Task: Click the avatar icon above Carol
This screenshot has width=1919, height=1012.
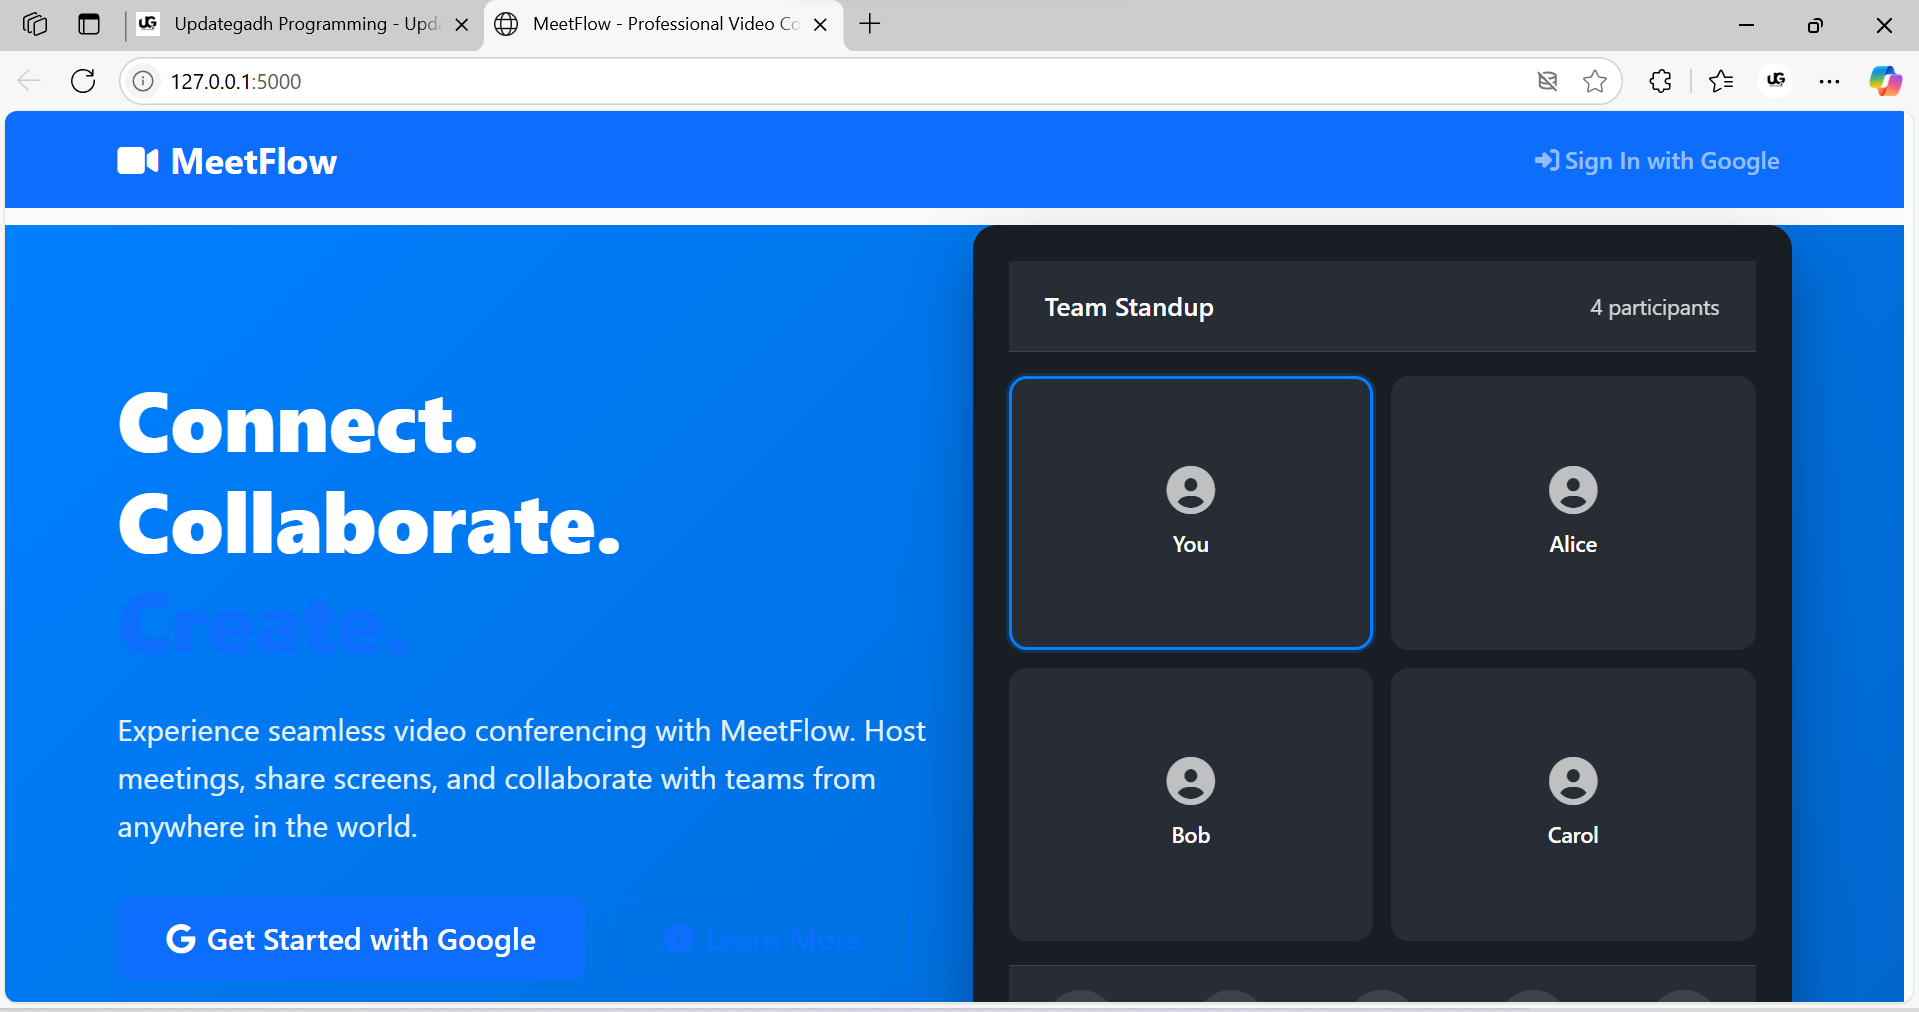Action: pos(1573,781)
